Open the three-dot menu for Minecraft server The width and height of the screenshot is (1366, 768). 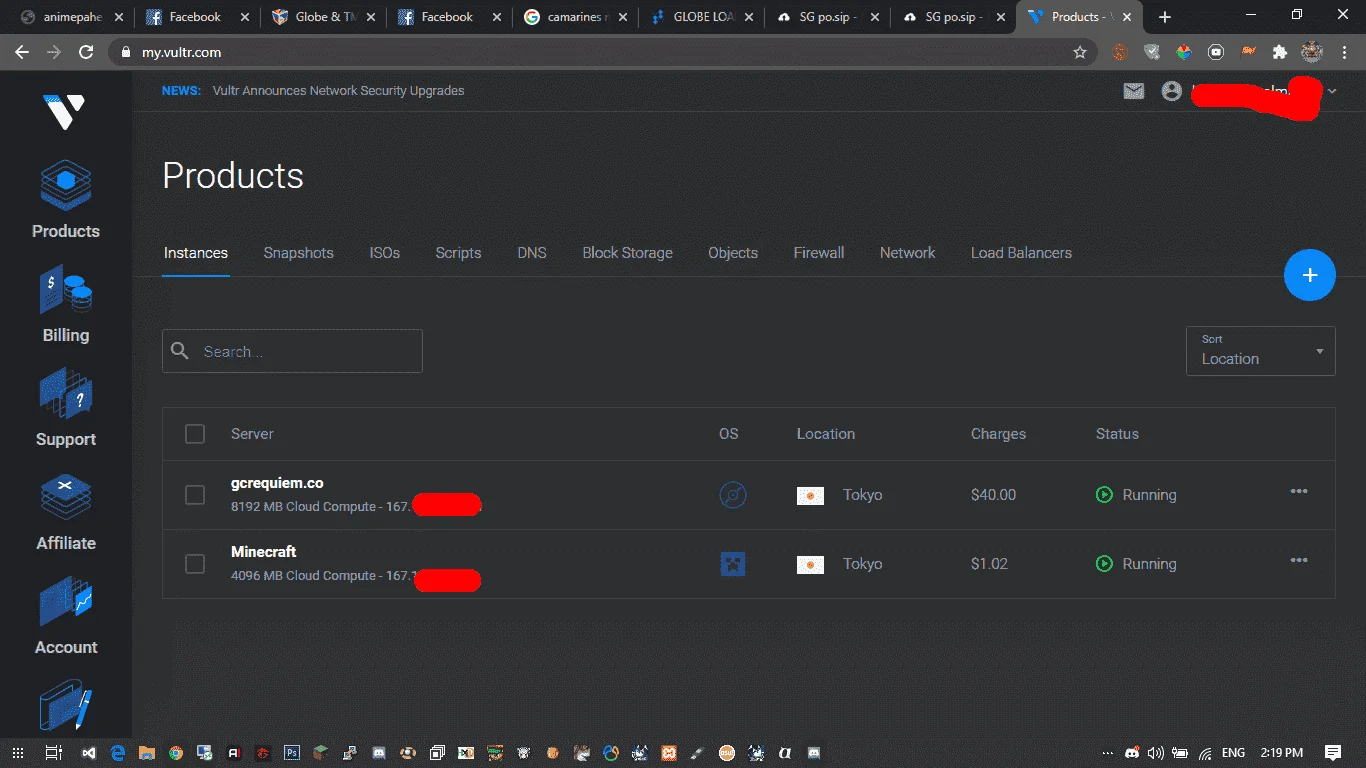[x=1299, y=560]
